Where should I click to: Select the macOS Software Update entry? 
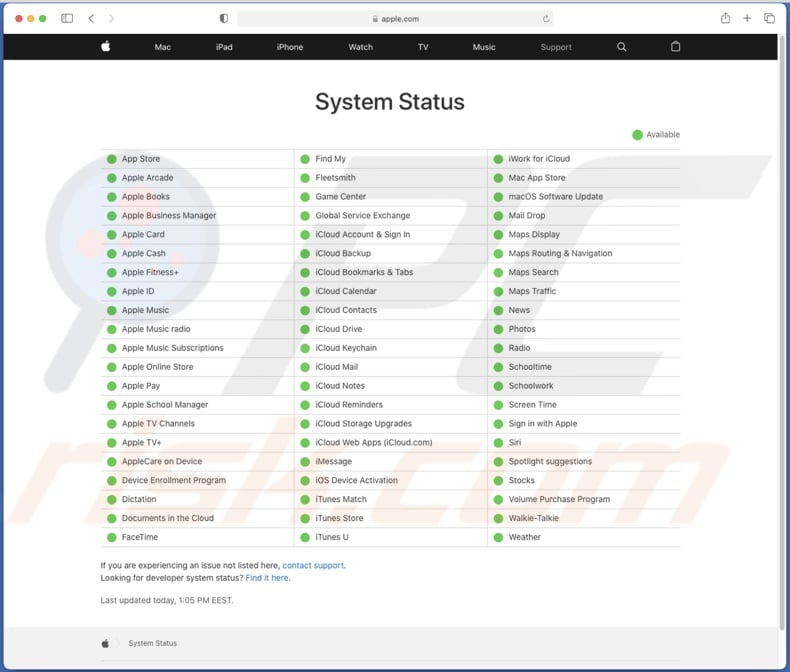coord(556,197)
